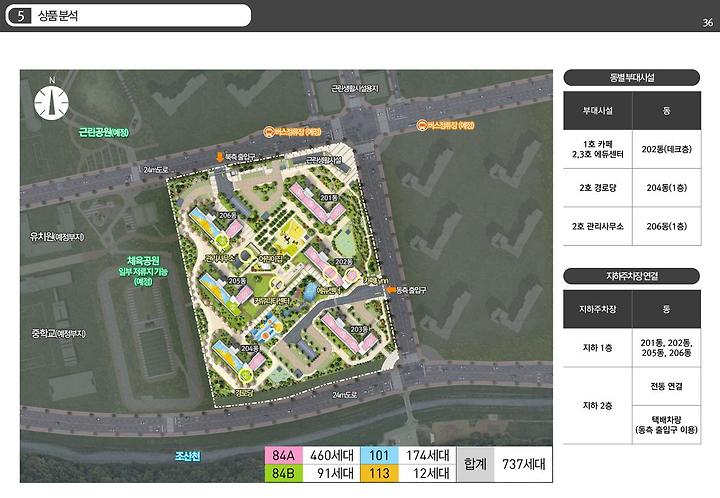Click the 24m도로 label on the northwest road

click(x=156, y=169)
